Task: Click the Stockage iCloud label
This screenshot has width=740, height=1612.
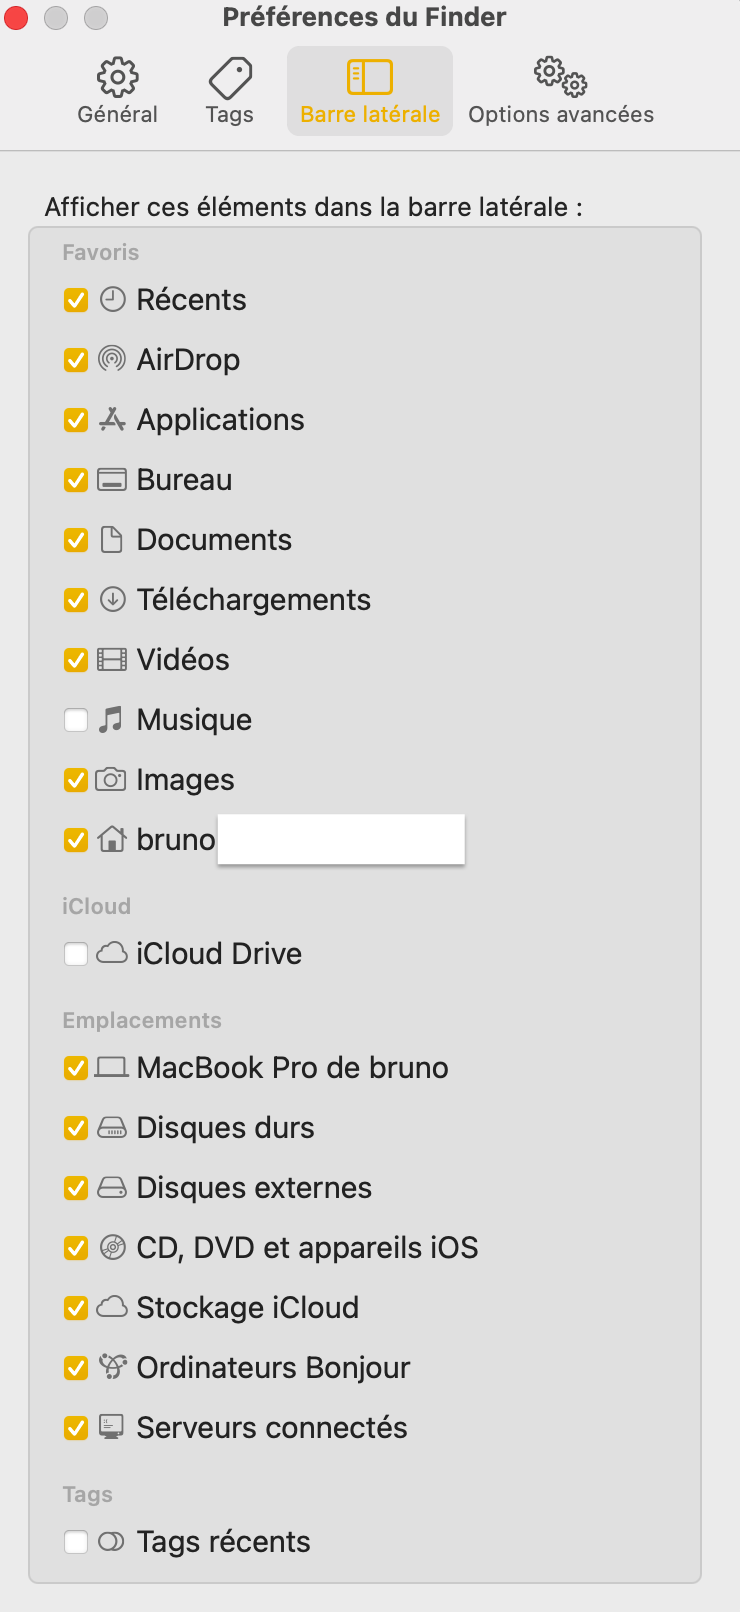Action: 247,1308
